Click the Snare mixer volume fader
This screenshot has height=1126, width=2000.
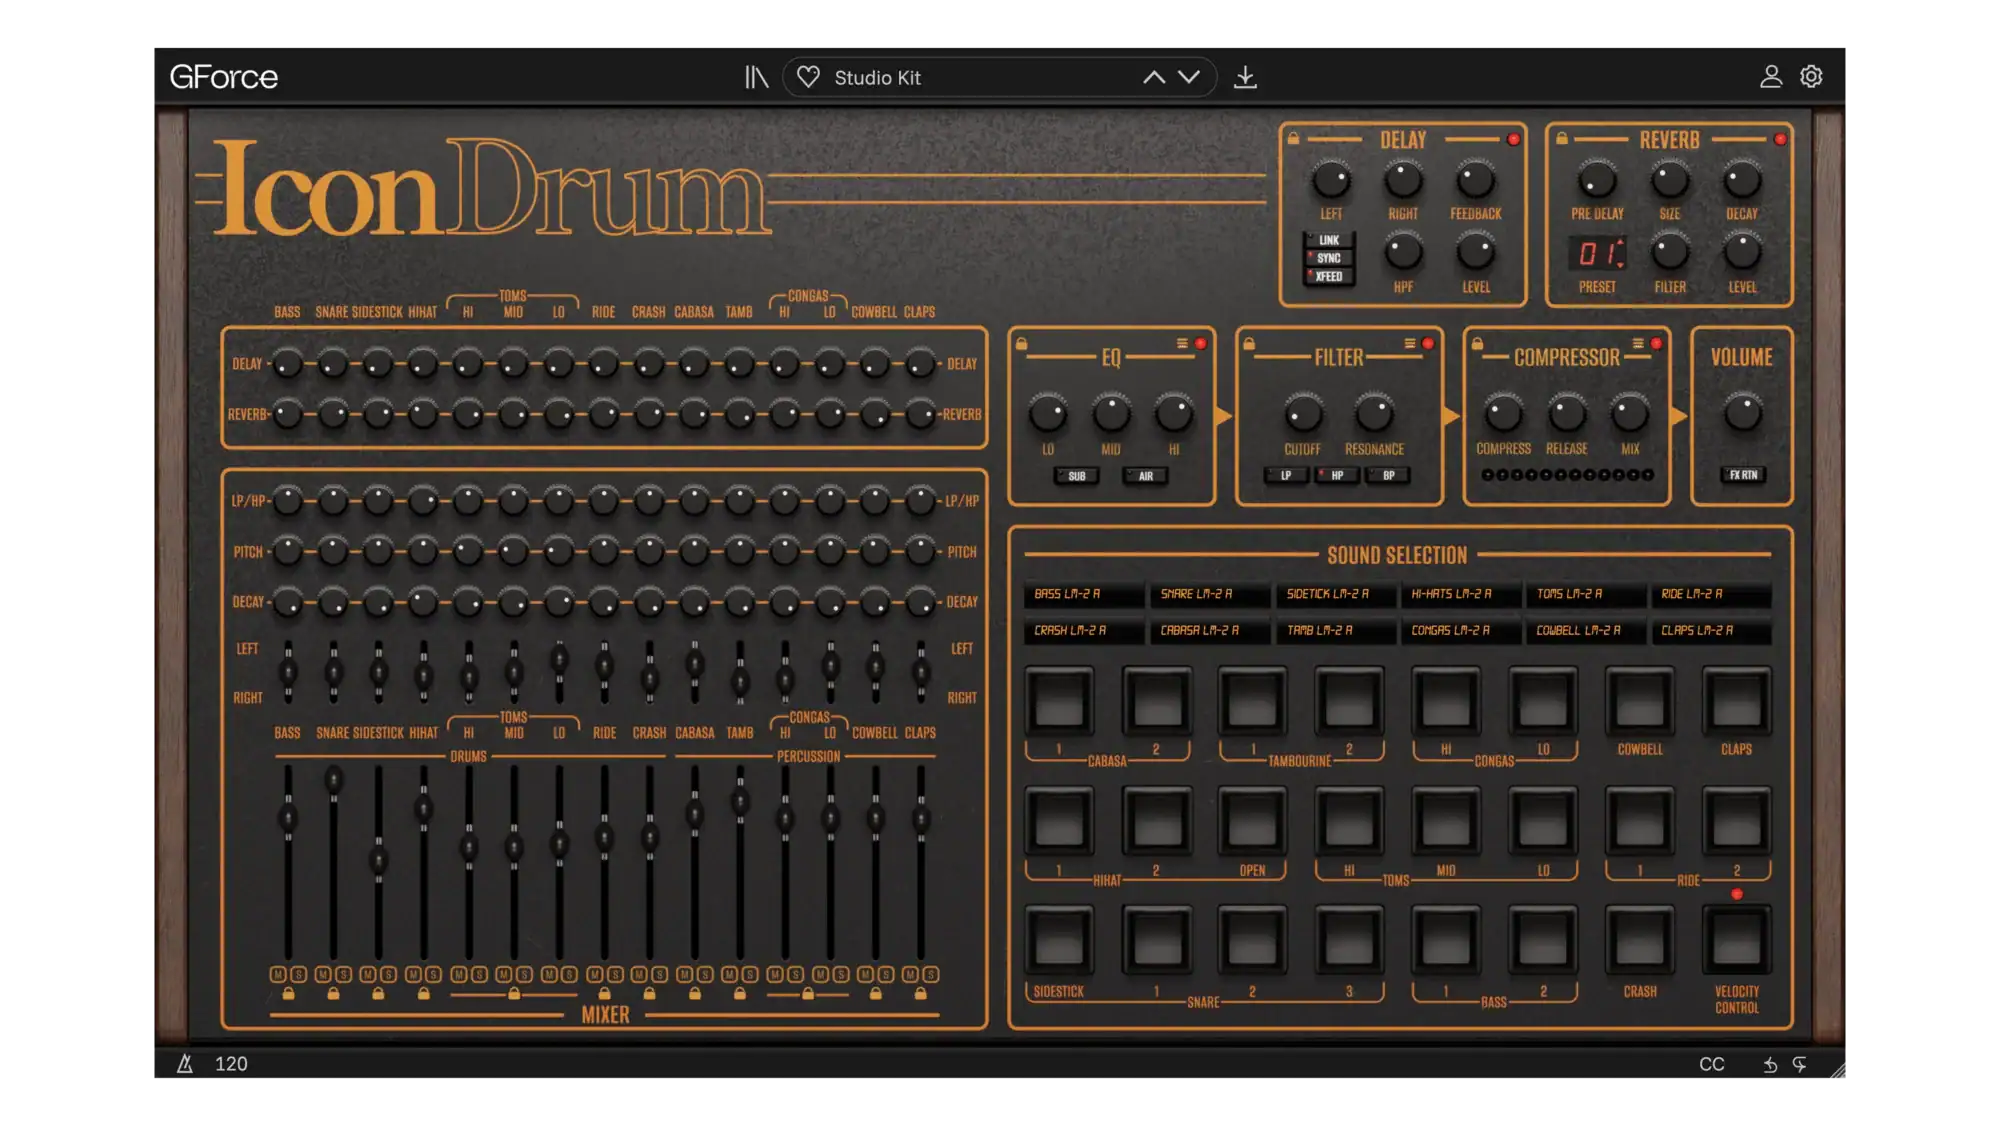point(333,780)
